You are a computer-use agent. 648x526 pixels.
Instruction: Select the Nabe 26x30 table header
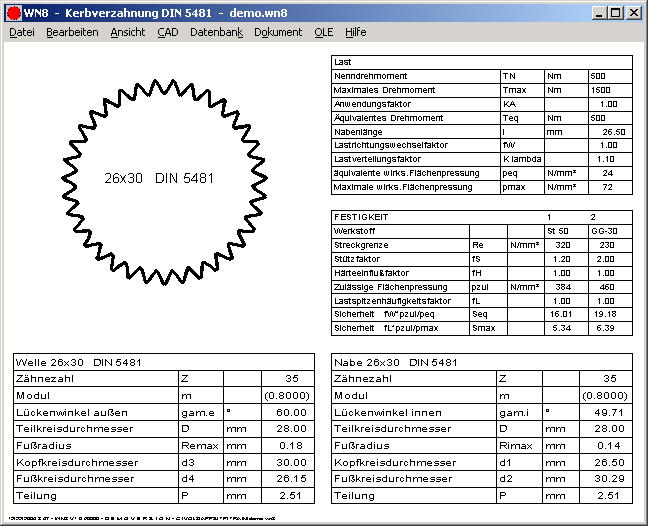pyautogui.click(x=396, y=362)
